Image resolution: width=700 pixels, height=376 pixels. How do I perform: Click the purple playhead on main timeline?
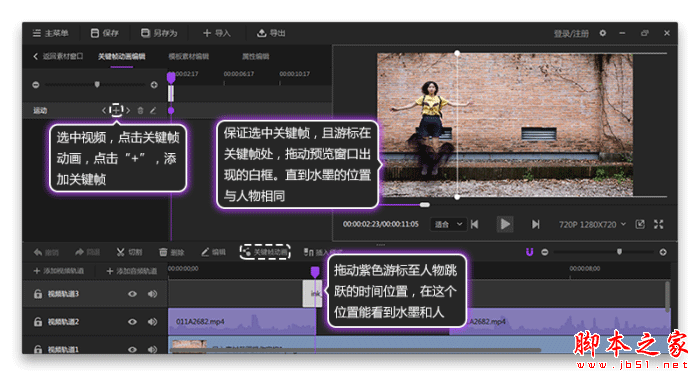click(315, 272)
